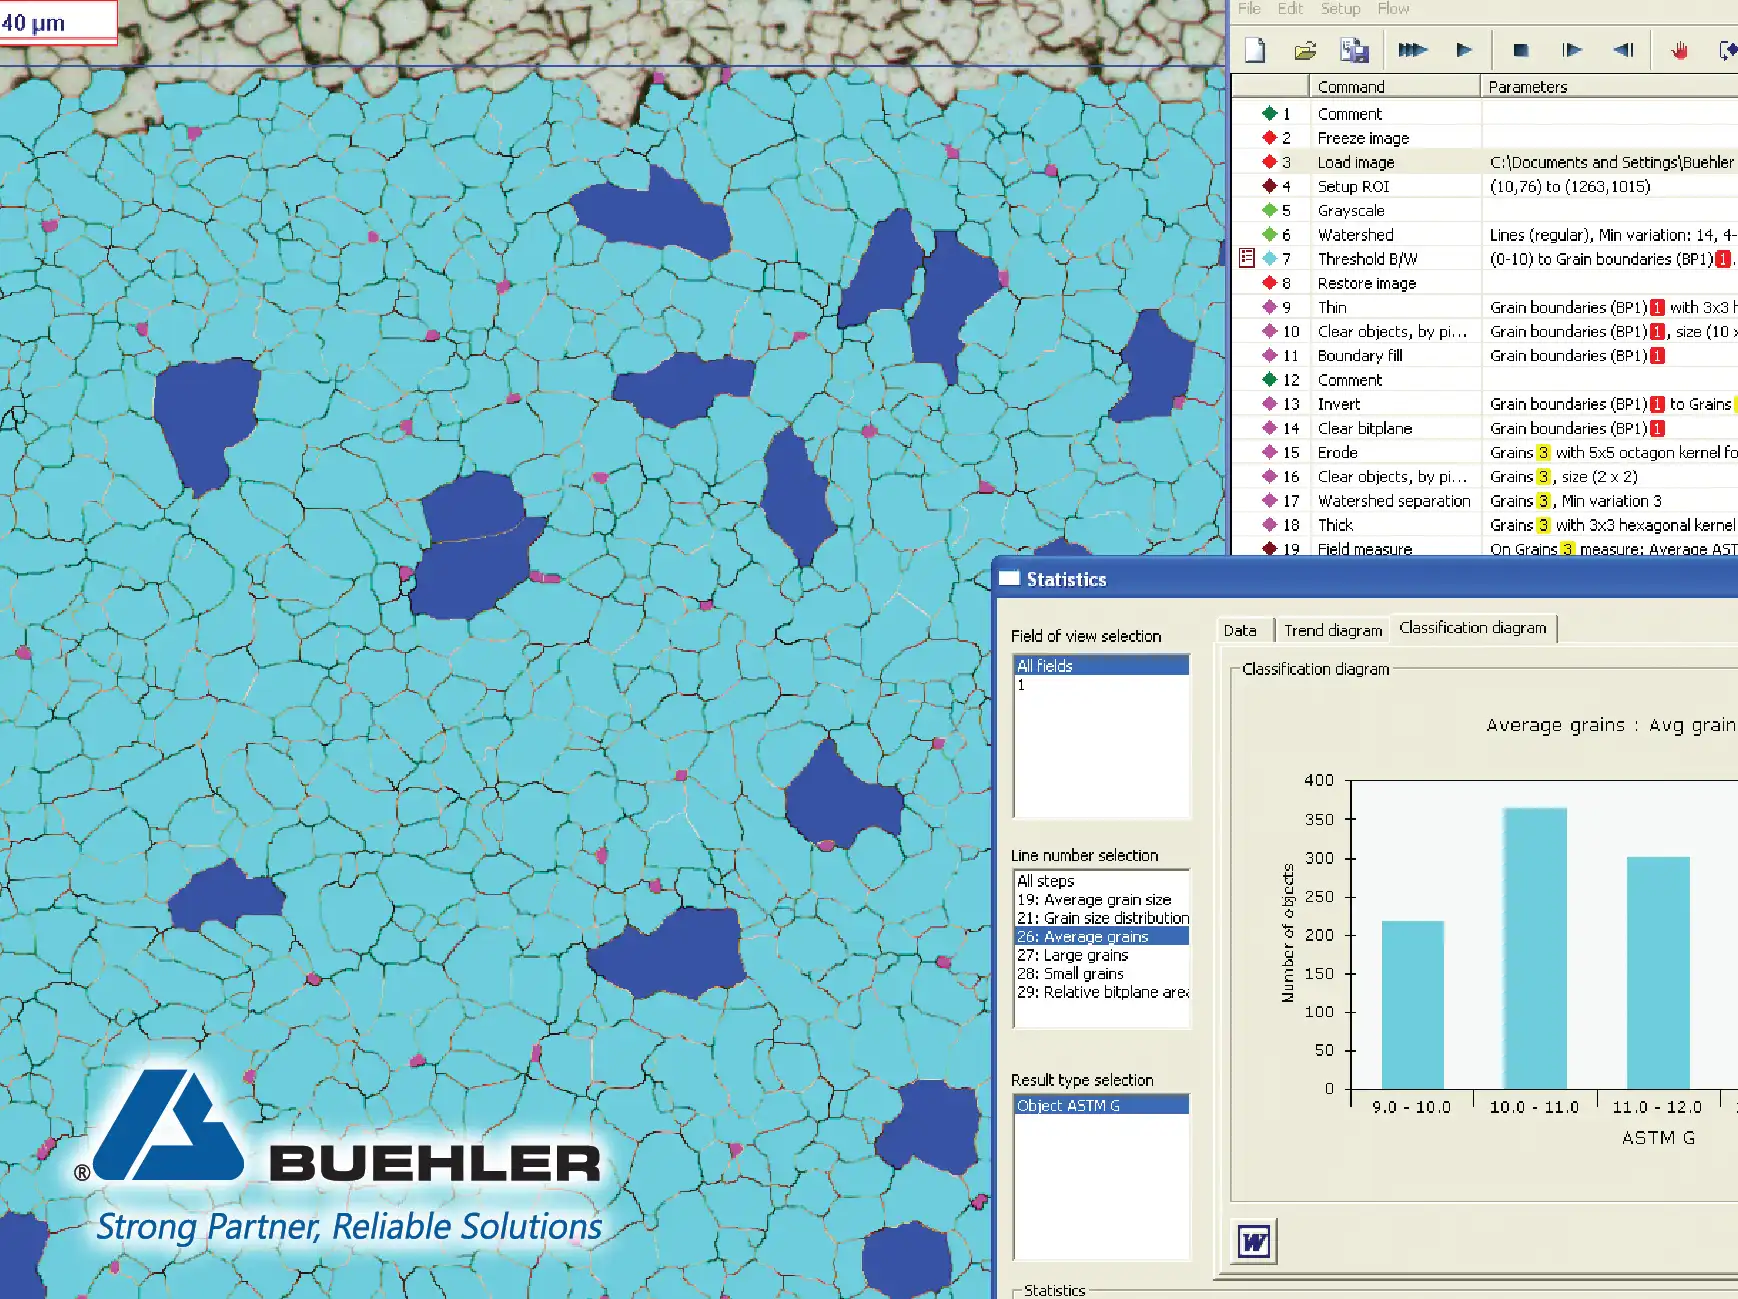Switch to the Trend diagram tab
The height and width of the screenshot is (1299, 1738).
1333,629
